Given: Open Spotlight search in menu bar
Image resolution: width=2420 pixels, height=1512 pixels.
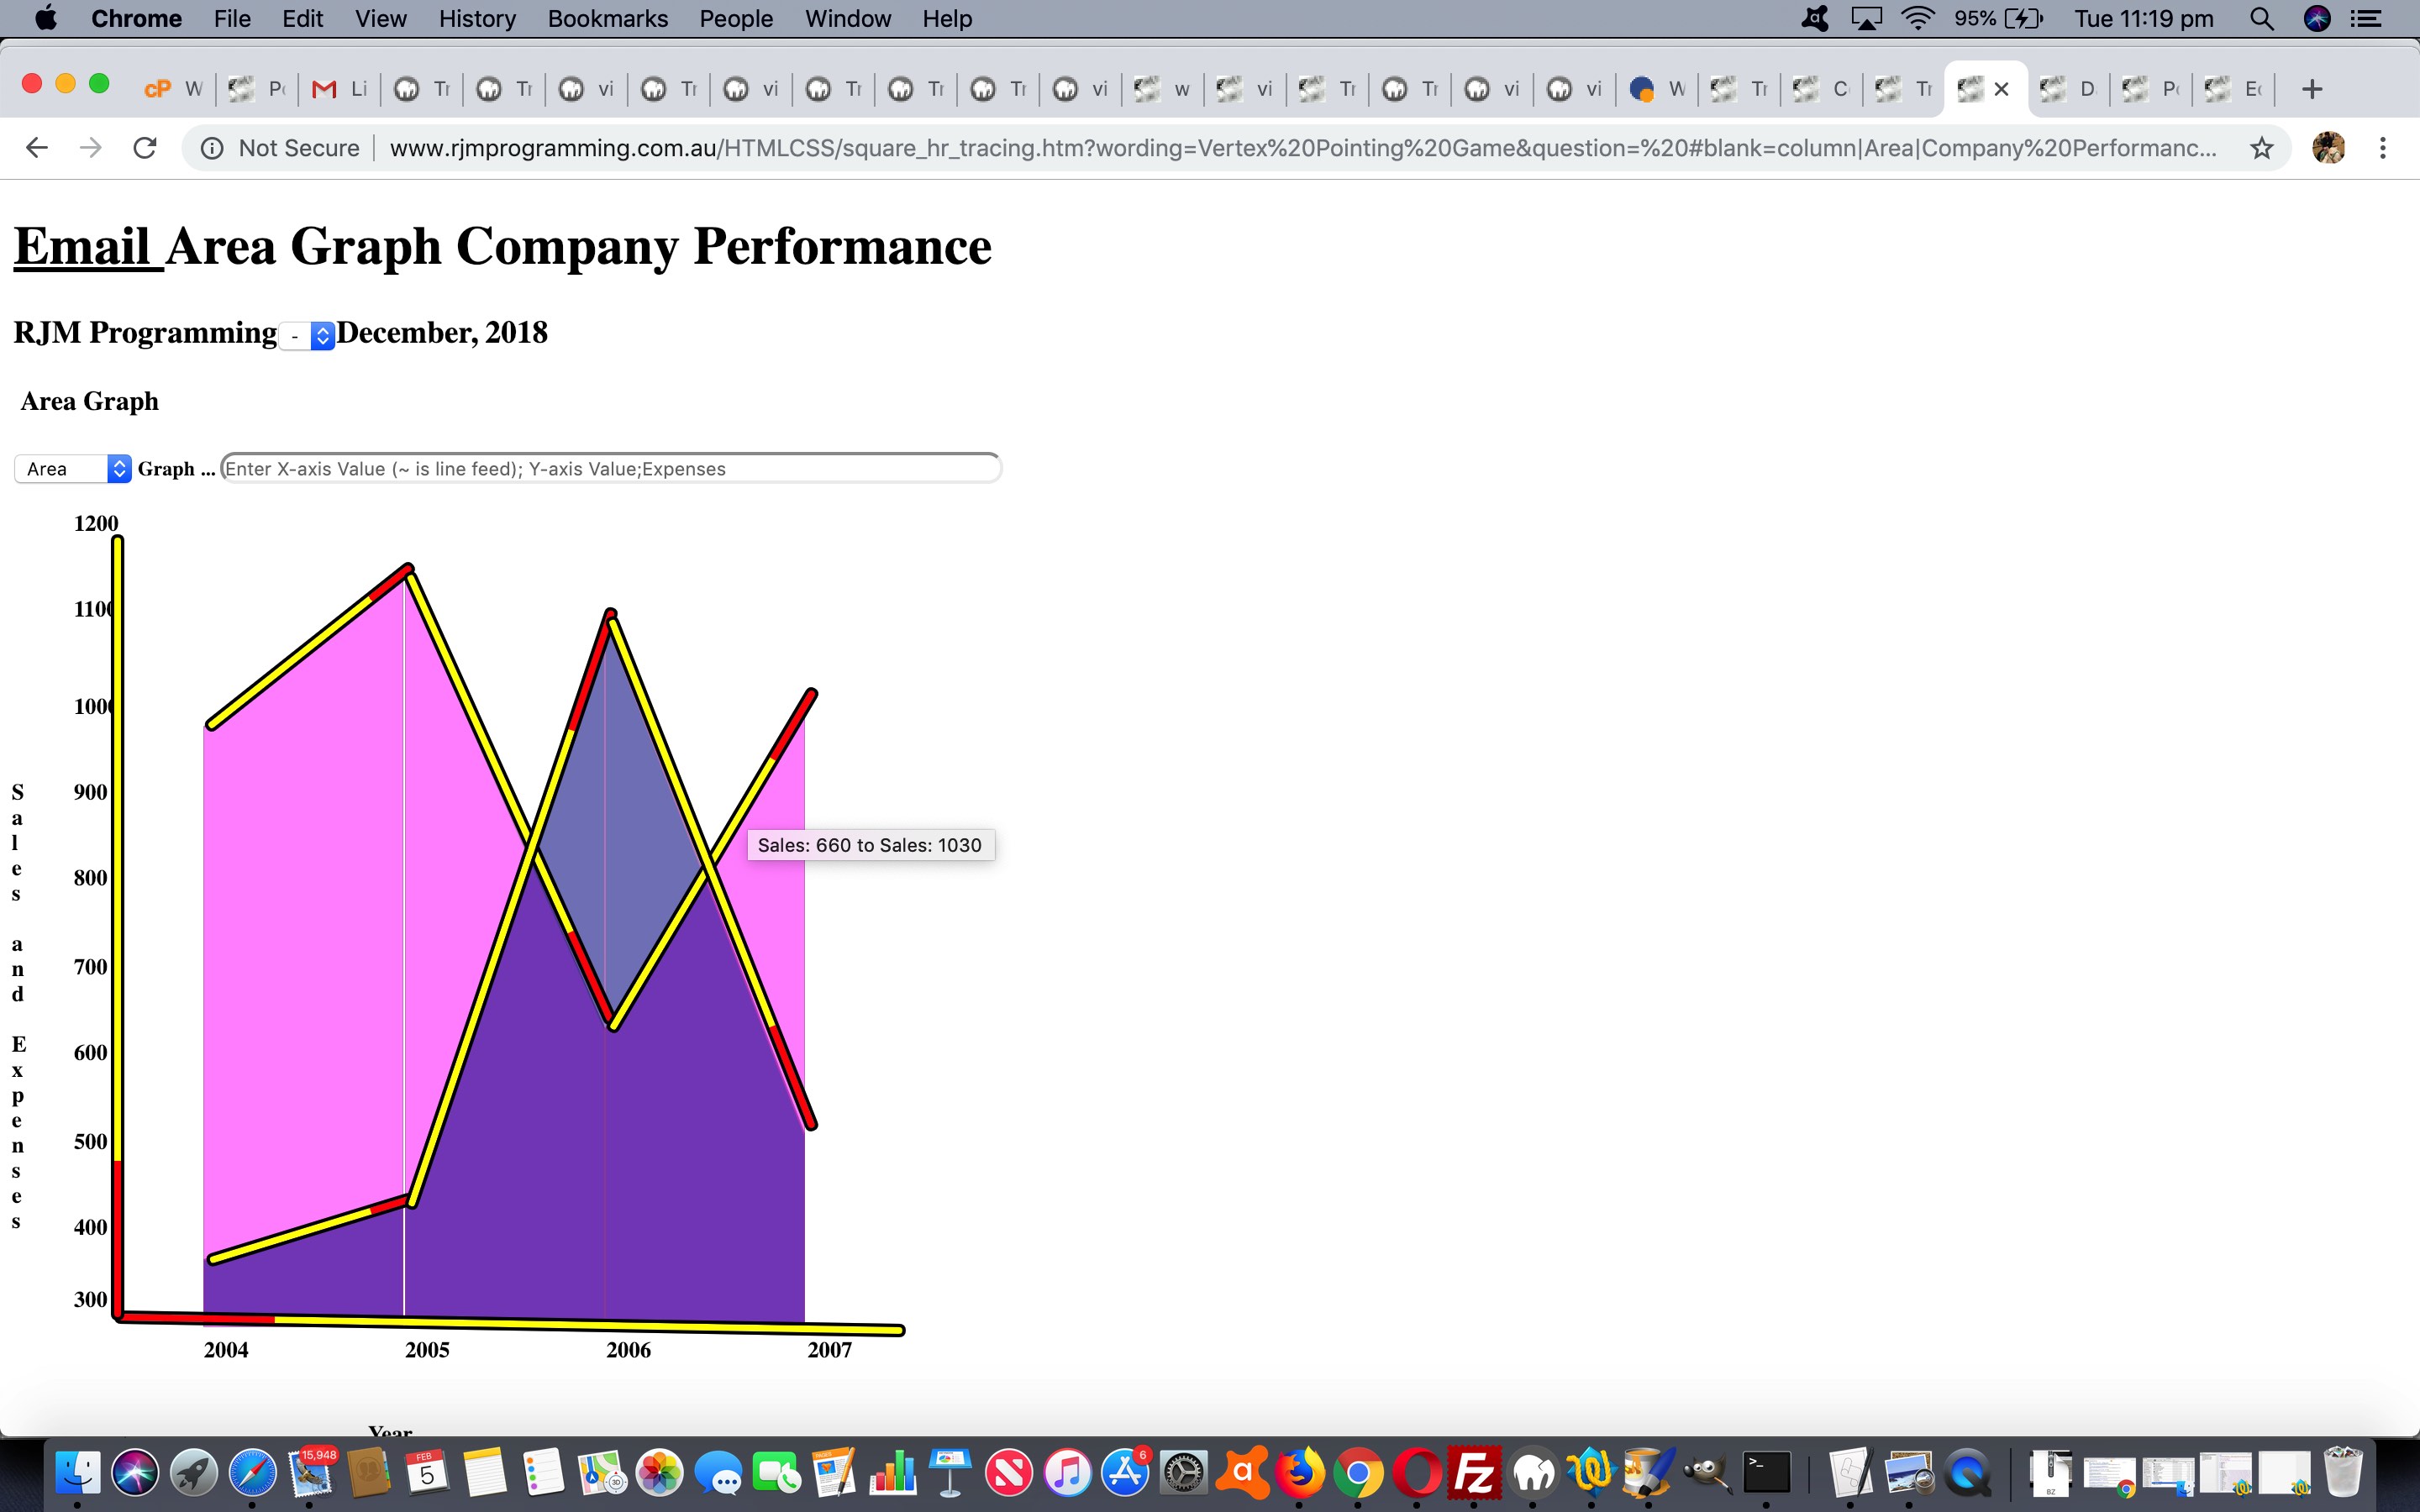Looking at the screenshot, I should tap(2262, 18).
